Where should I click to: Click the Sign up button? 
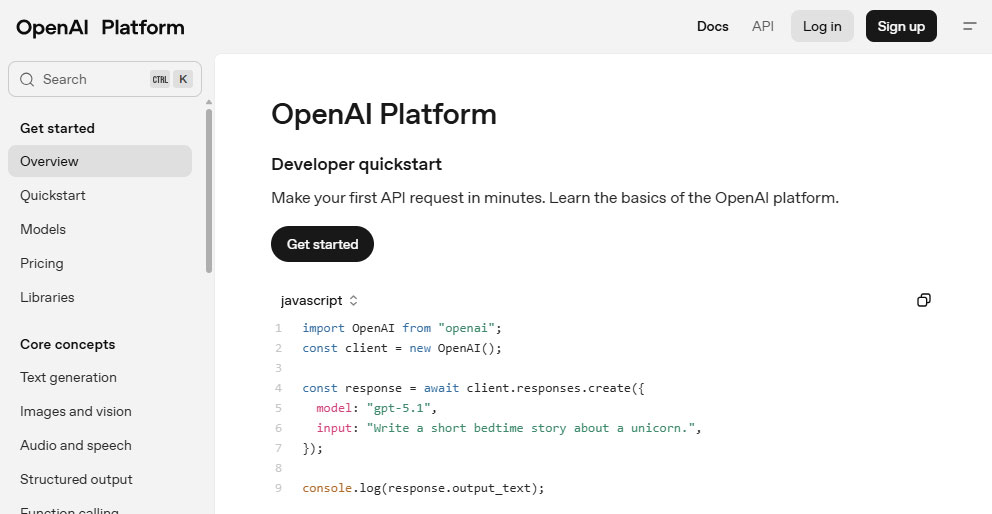(901, 27)
